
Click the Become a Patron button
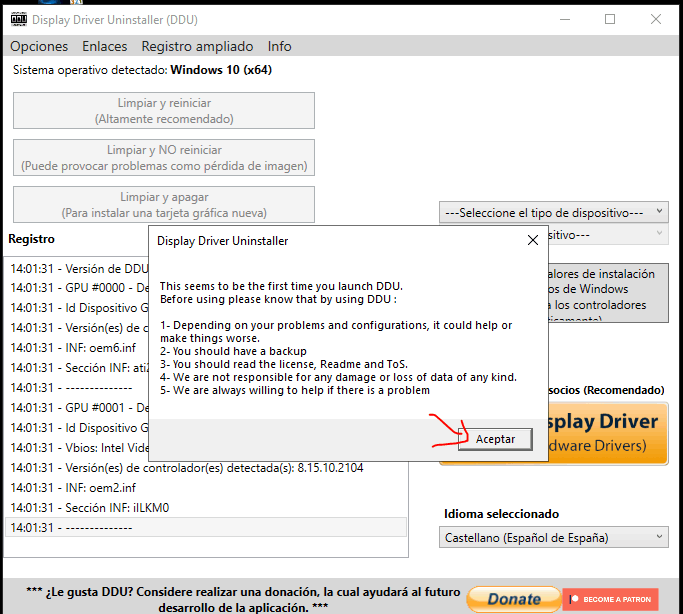610,599
